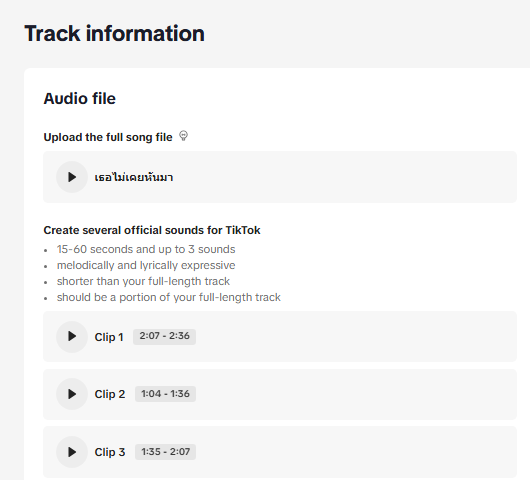Play Clip 2 preview
The height and width of the screenshot is (489, 530).
pyautogui.click(x=72, y=394)
